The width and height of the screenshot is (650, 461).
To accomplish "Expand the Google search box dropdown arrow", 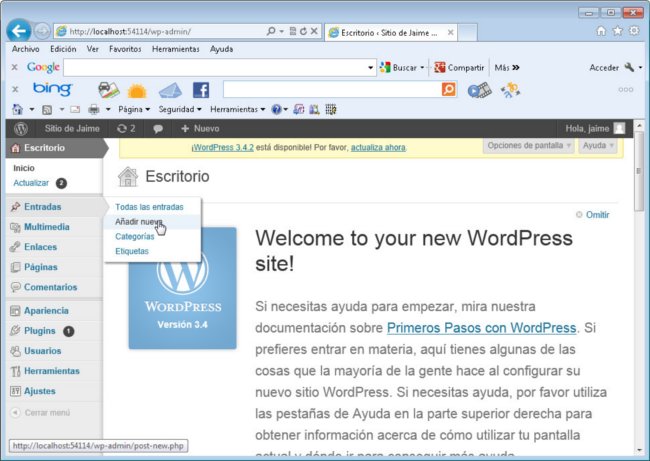I will coord(371,68).
